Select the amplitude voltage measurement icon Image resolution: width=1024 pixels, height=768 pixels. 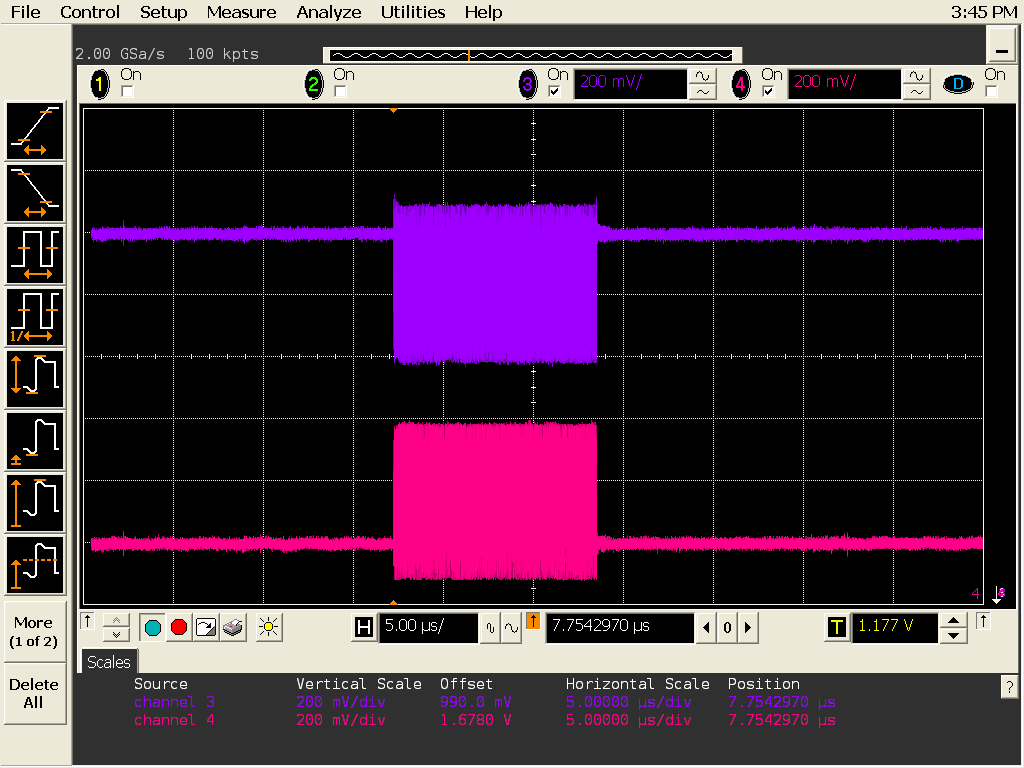click(x=35, y=503)
